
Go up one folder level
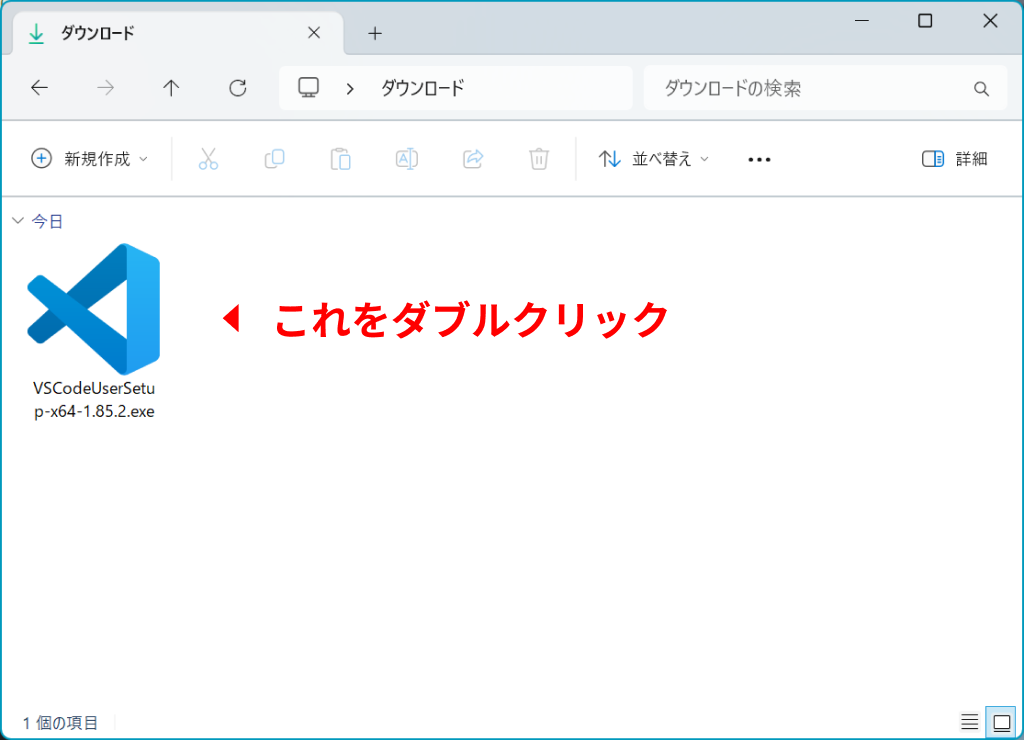(171, 88)
